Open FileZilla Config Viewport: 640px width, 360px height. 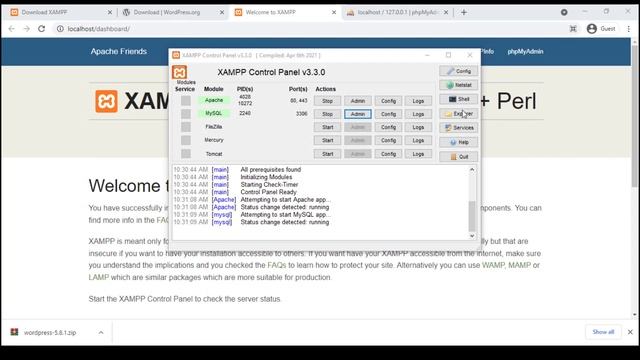coord(388,127)
